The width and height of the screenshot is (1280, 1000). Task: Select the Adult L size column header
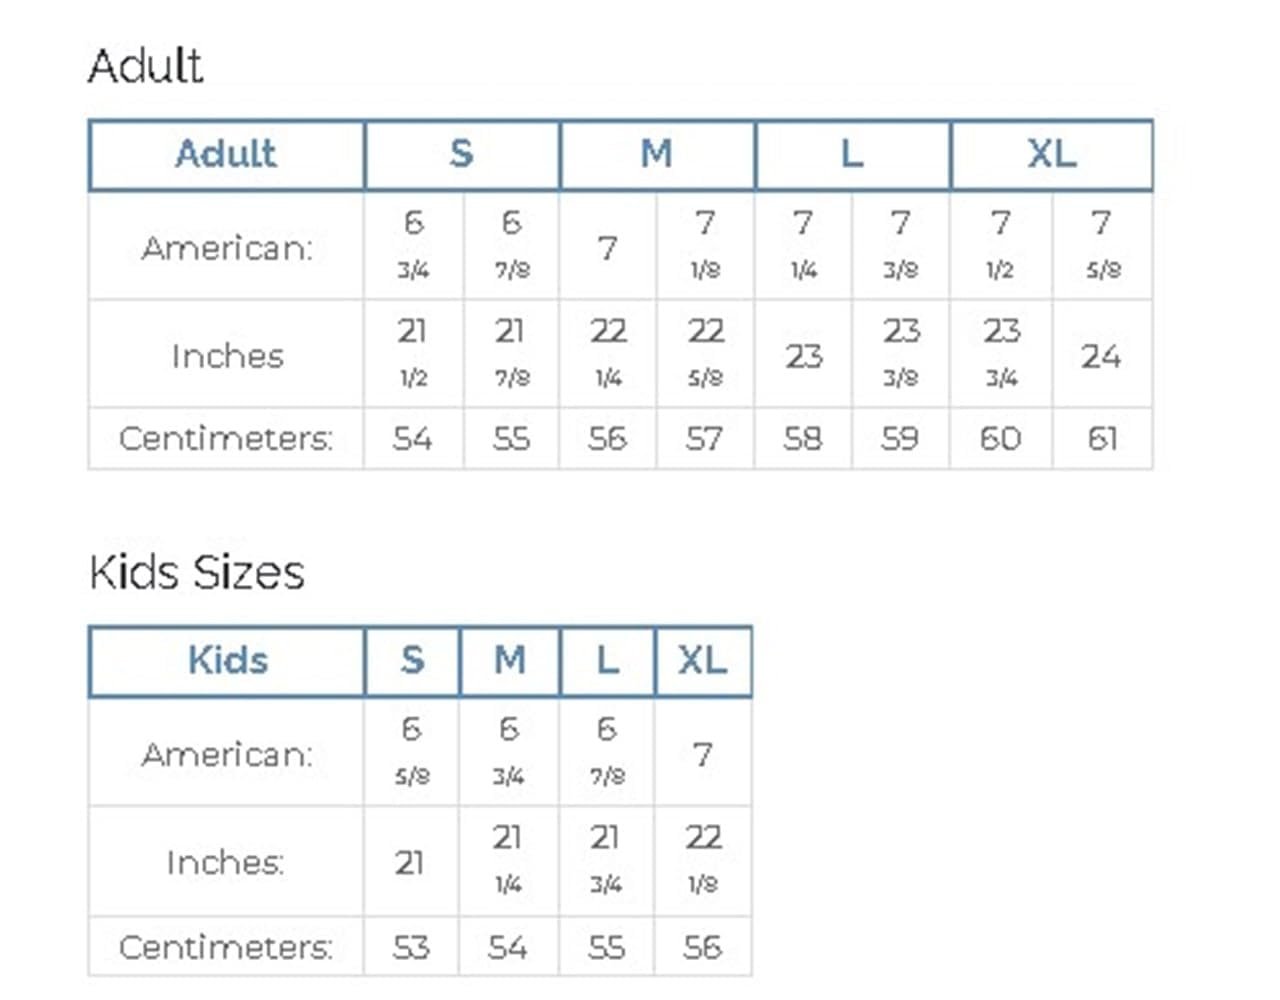(852, 155)
